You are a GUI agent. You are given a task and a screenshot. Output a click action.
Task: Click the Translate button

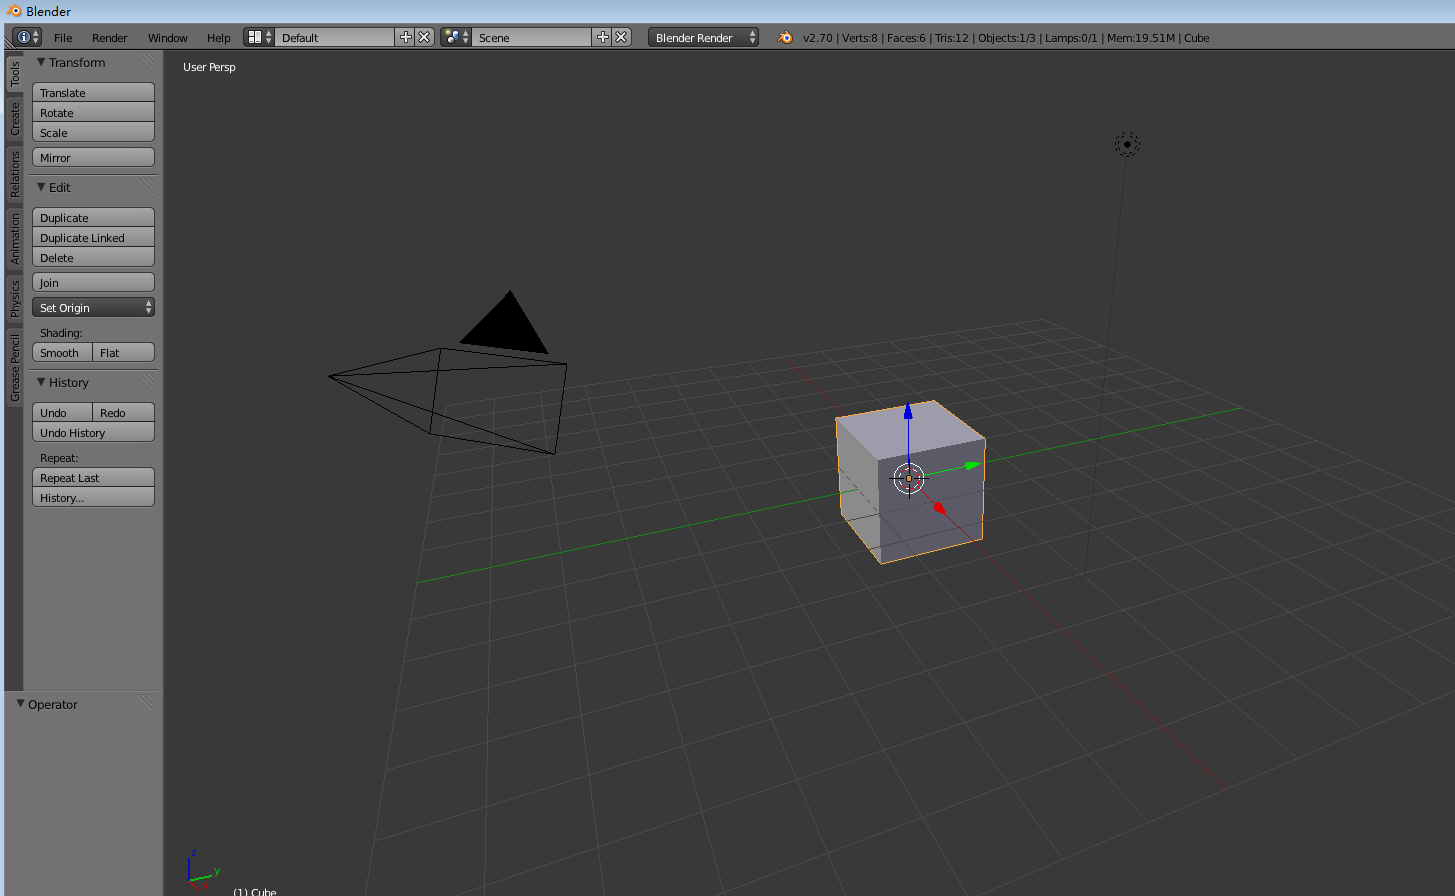pos(93,92)
